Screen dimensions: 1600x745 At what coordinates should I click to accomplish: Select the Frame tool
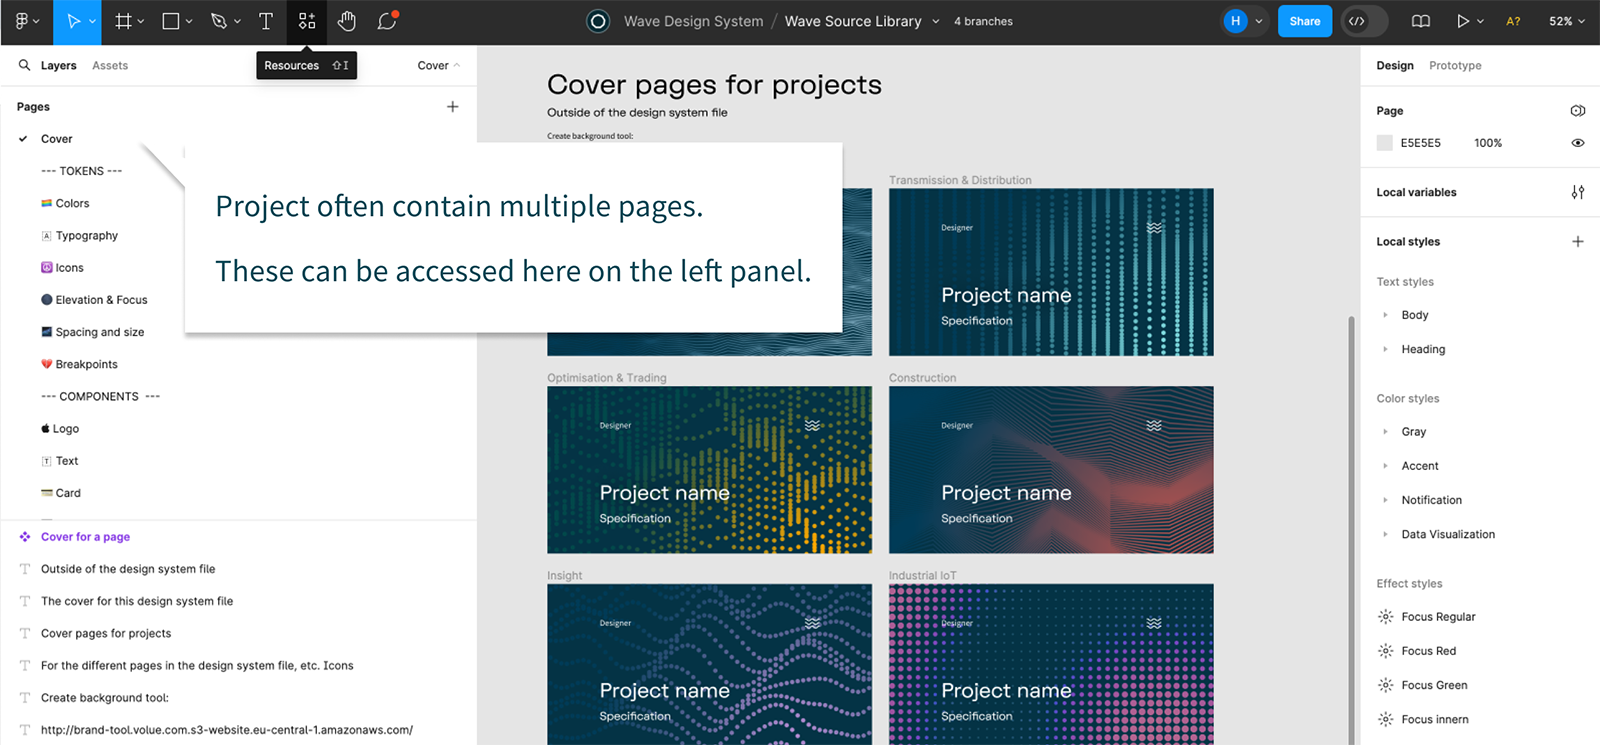click(x=123, y=21)
